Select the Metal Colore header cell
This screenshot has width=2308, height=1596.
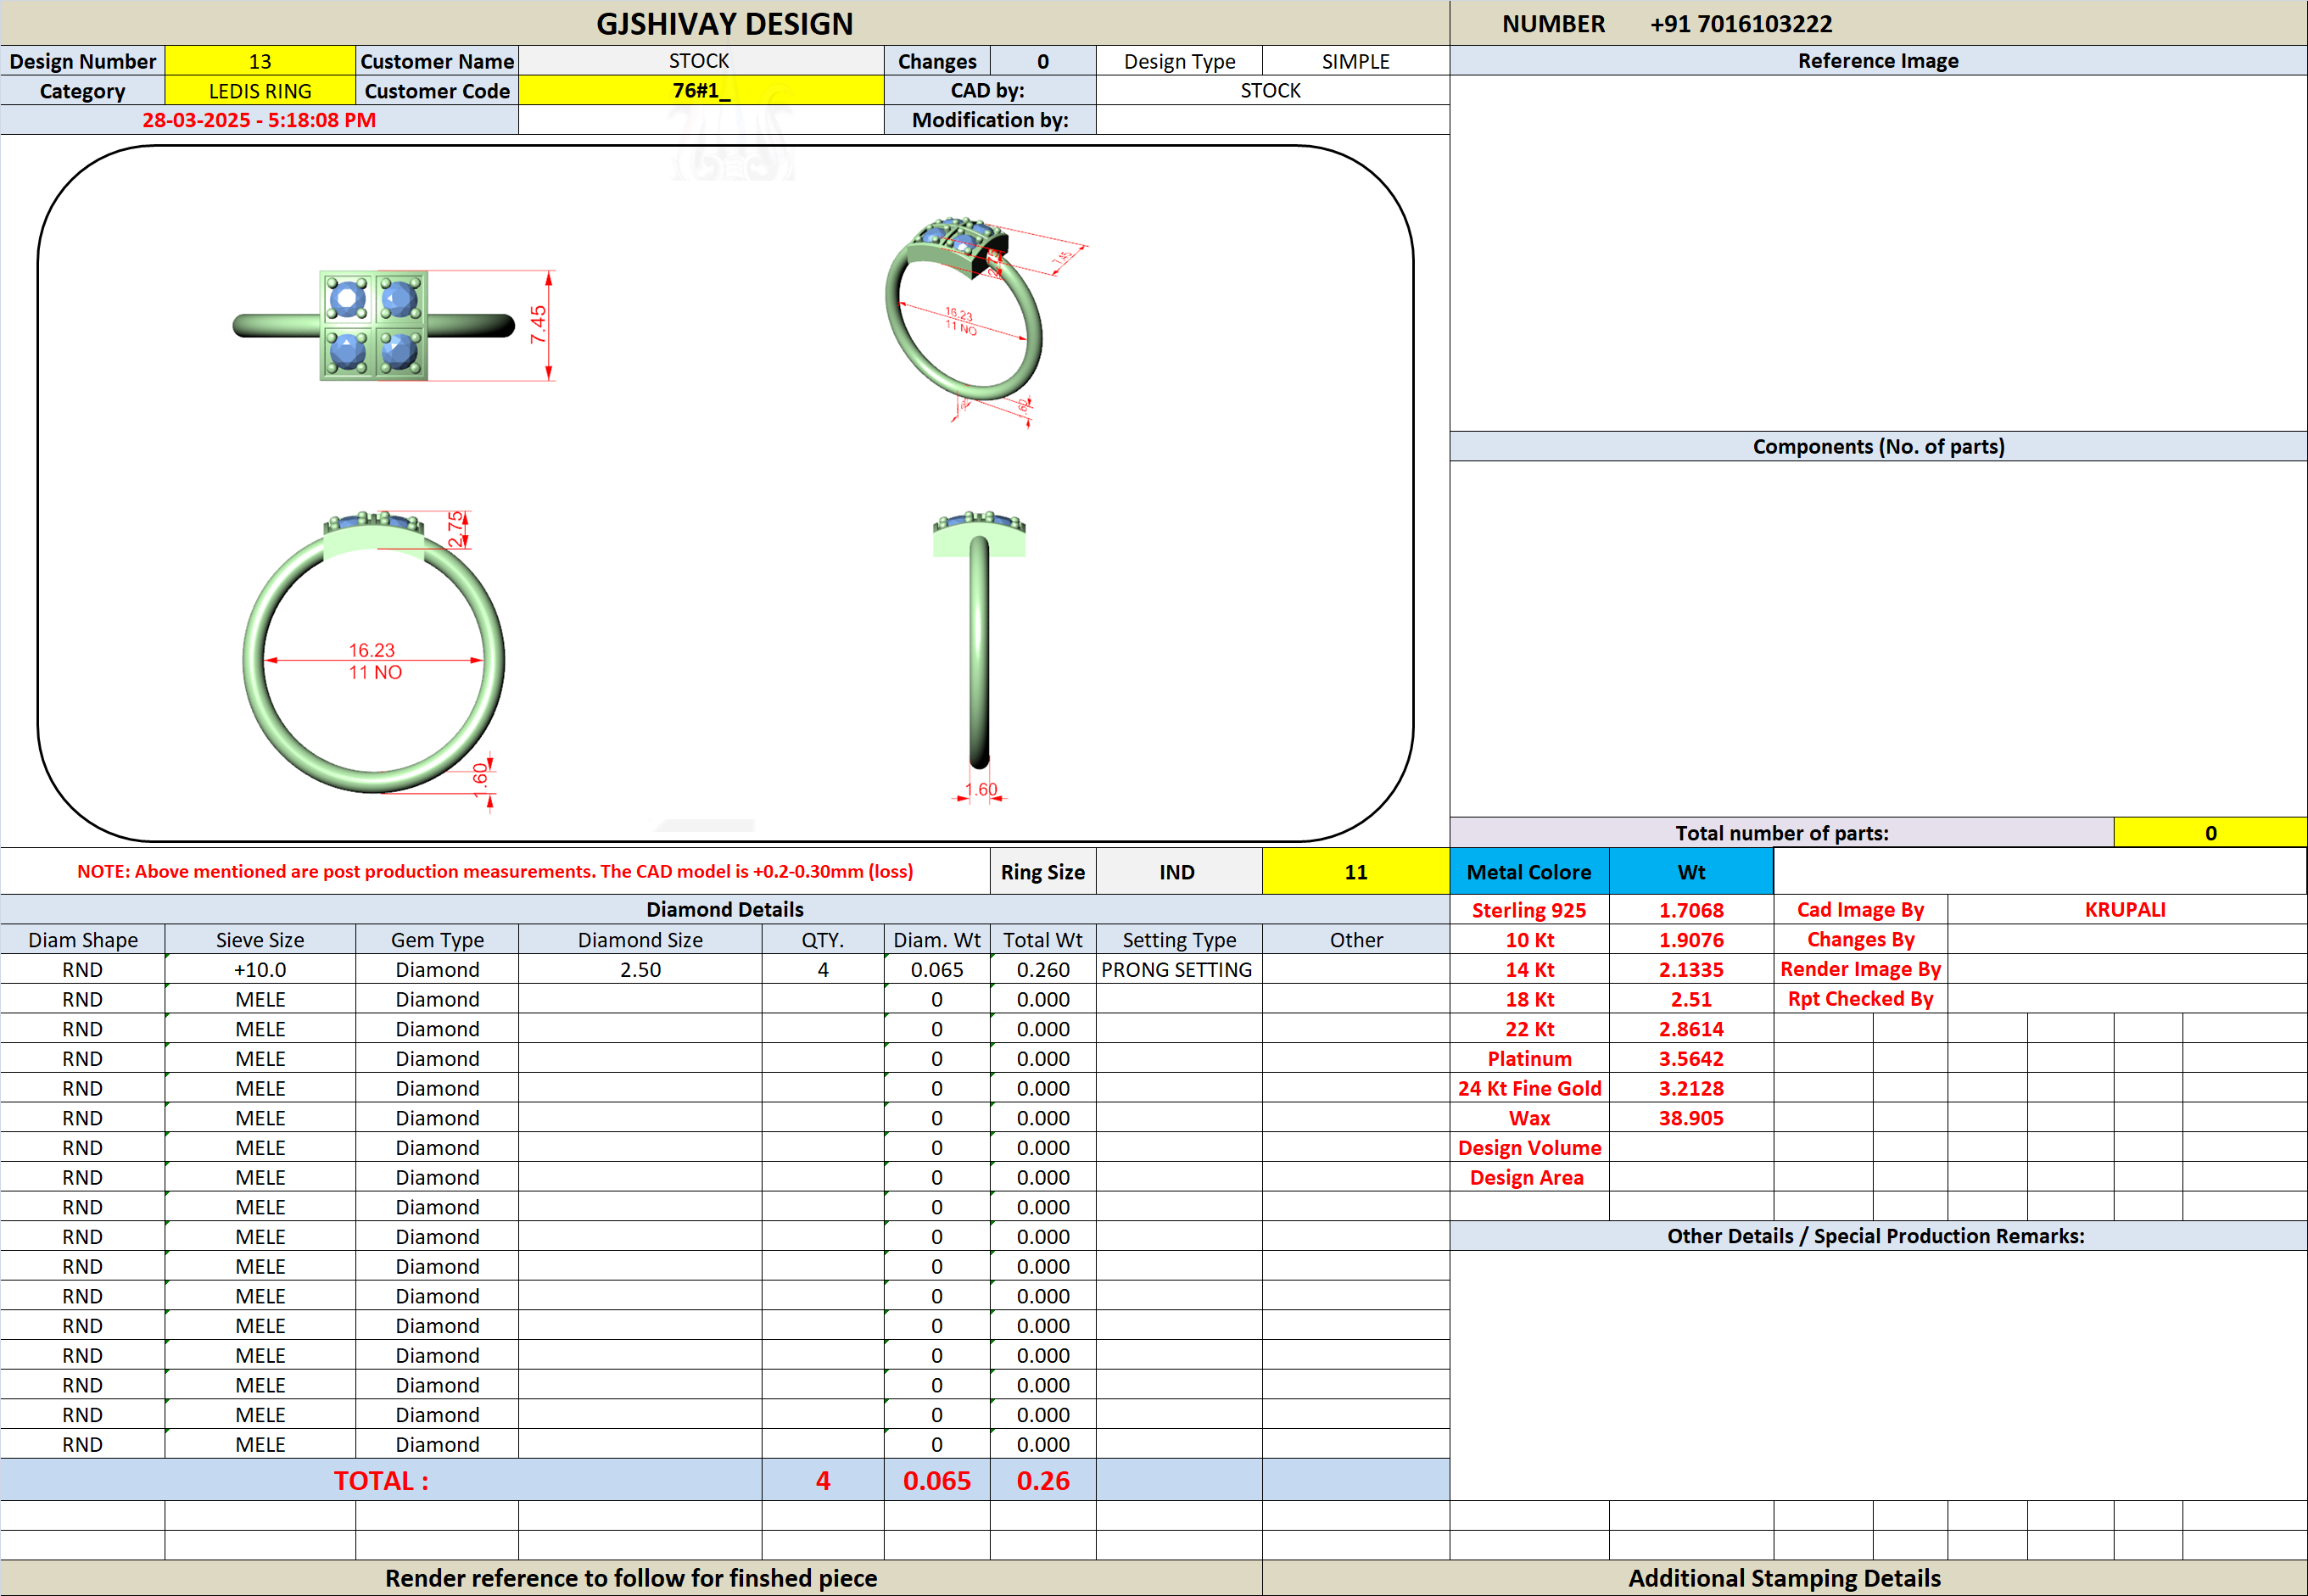pyautogui.click(x=1529, y=872)
